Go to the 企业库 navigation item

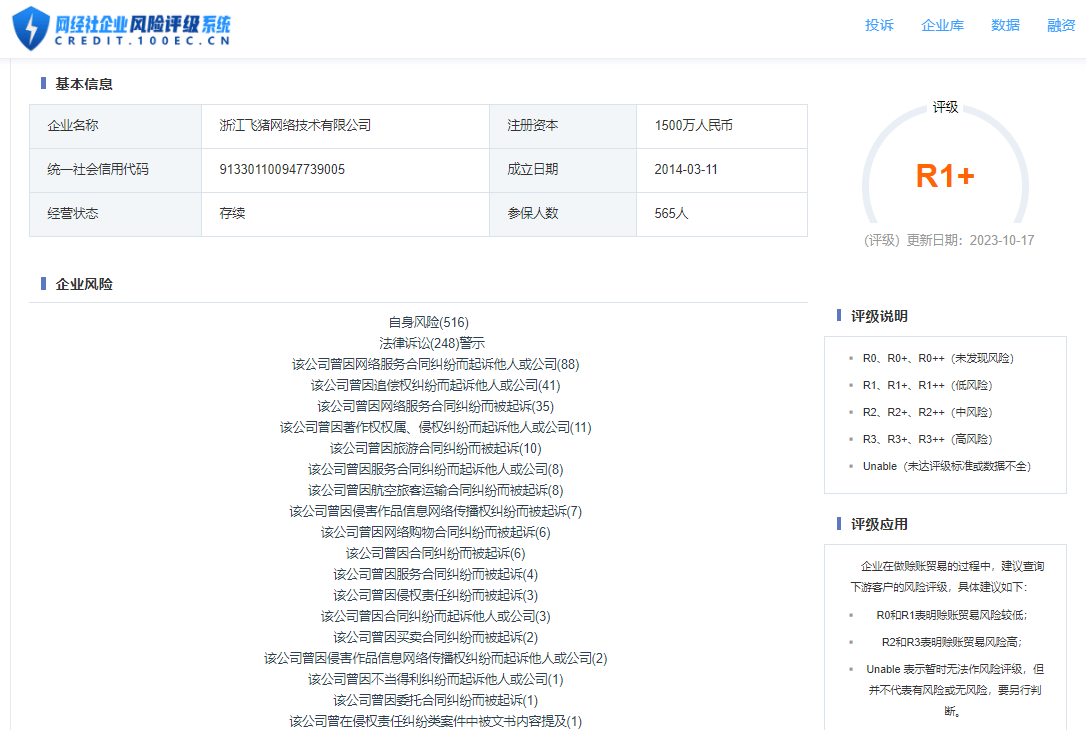[942, 26]
